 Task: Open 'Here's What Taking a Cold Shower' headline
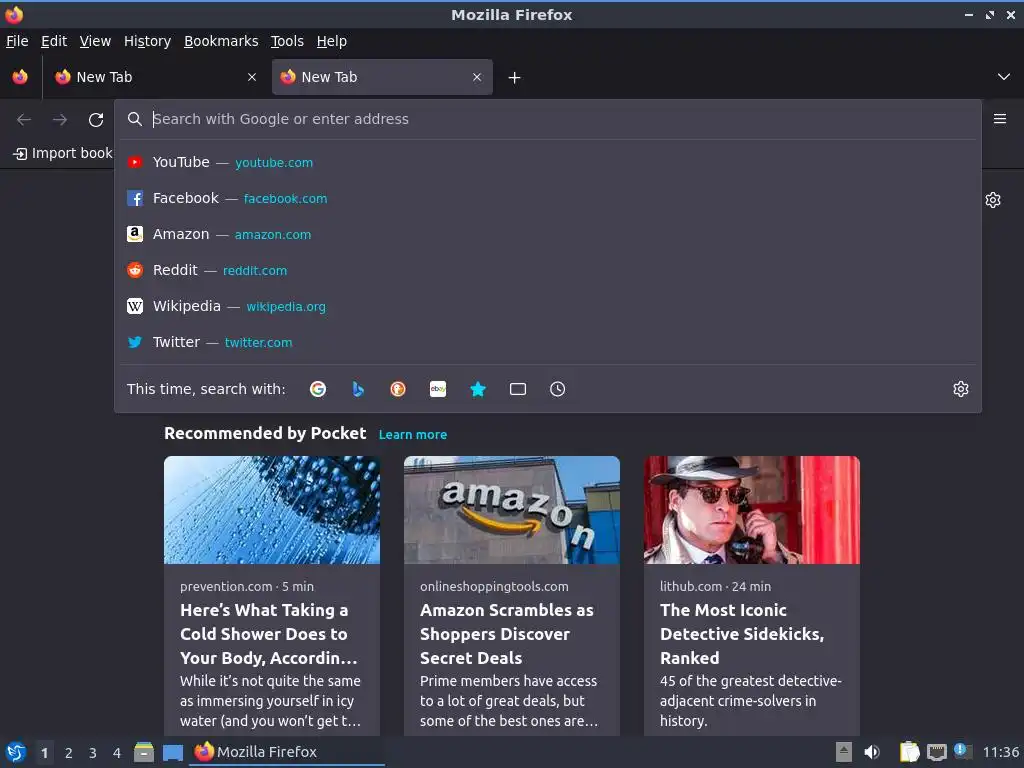268,634
